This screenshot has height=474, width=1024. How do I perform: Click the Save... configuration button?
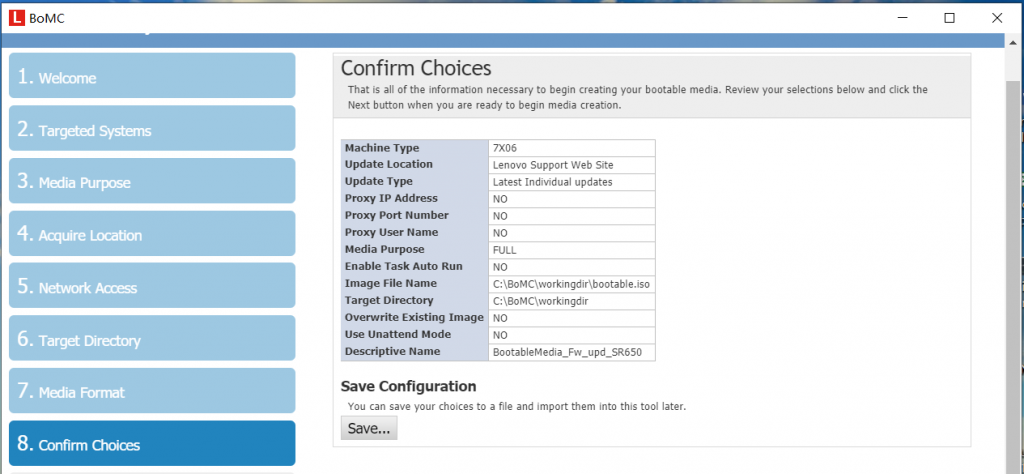pyautogui.click(x=369, y=428)
